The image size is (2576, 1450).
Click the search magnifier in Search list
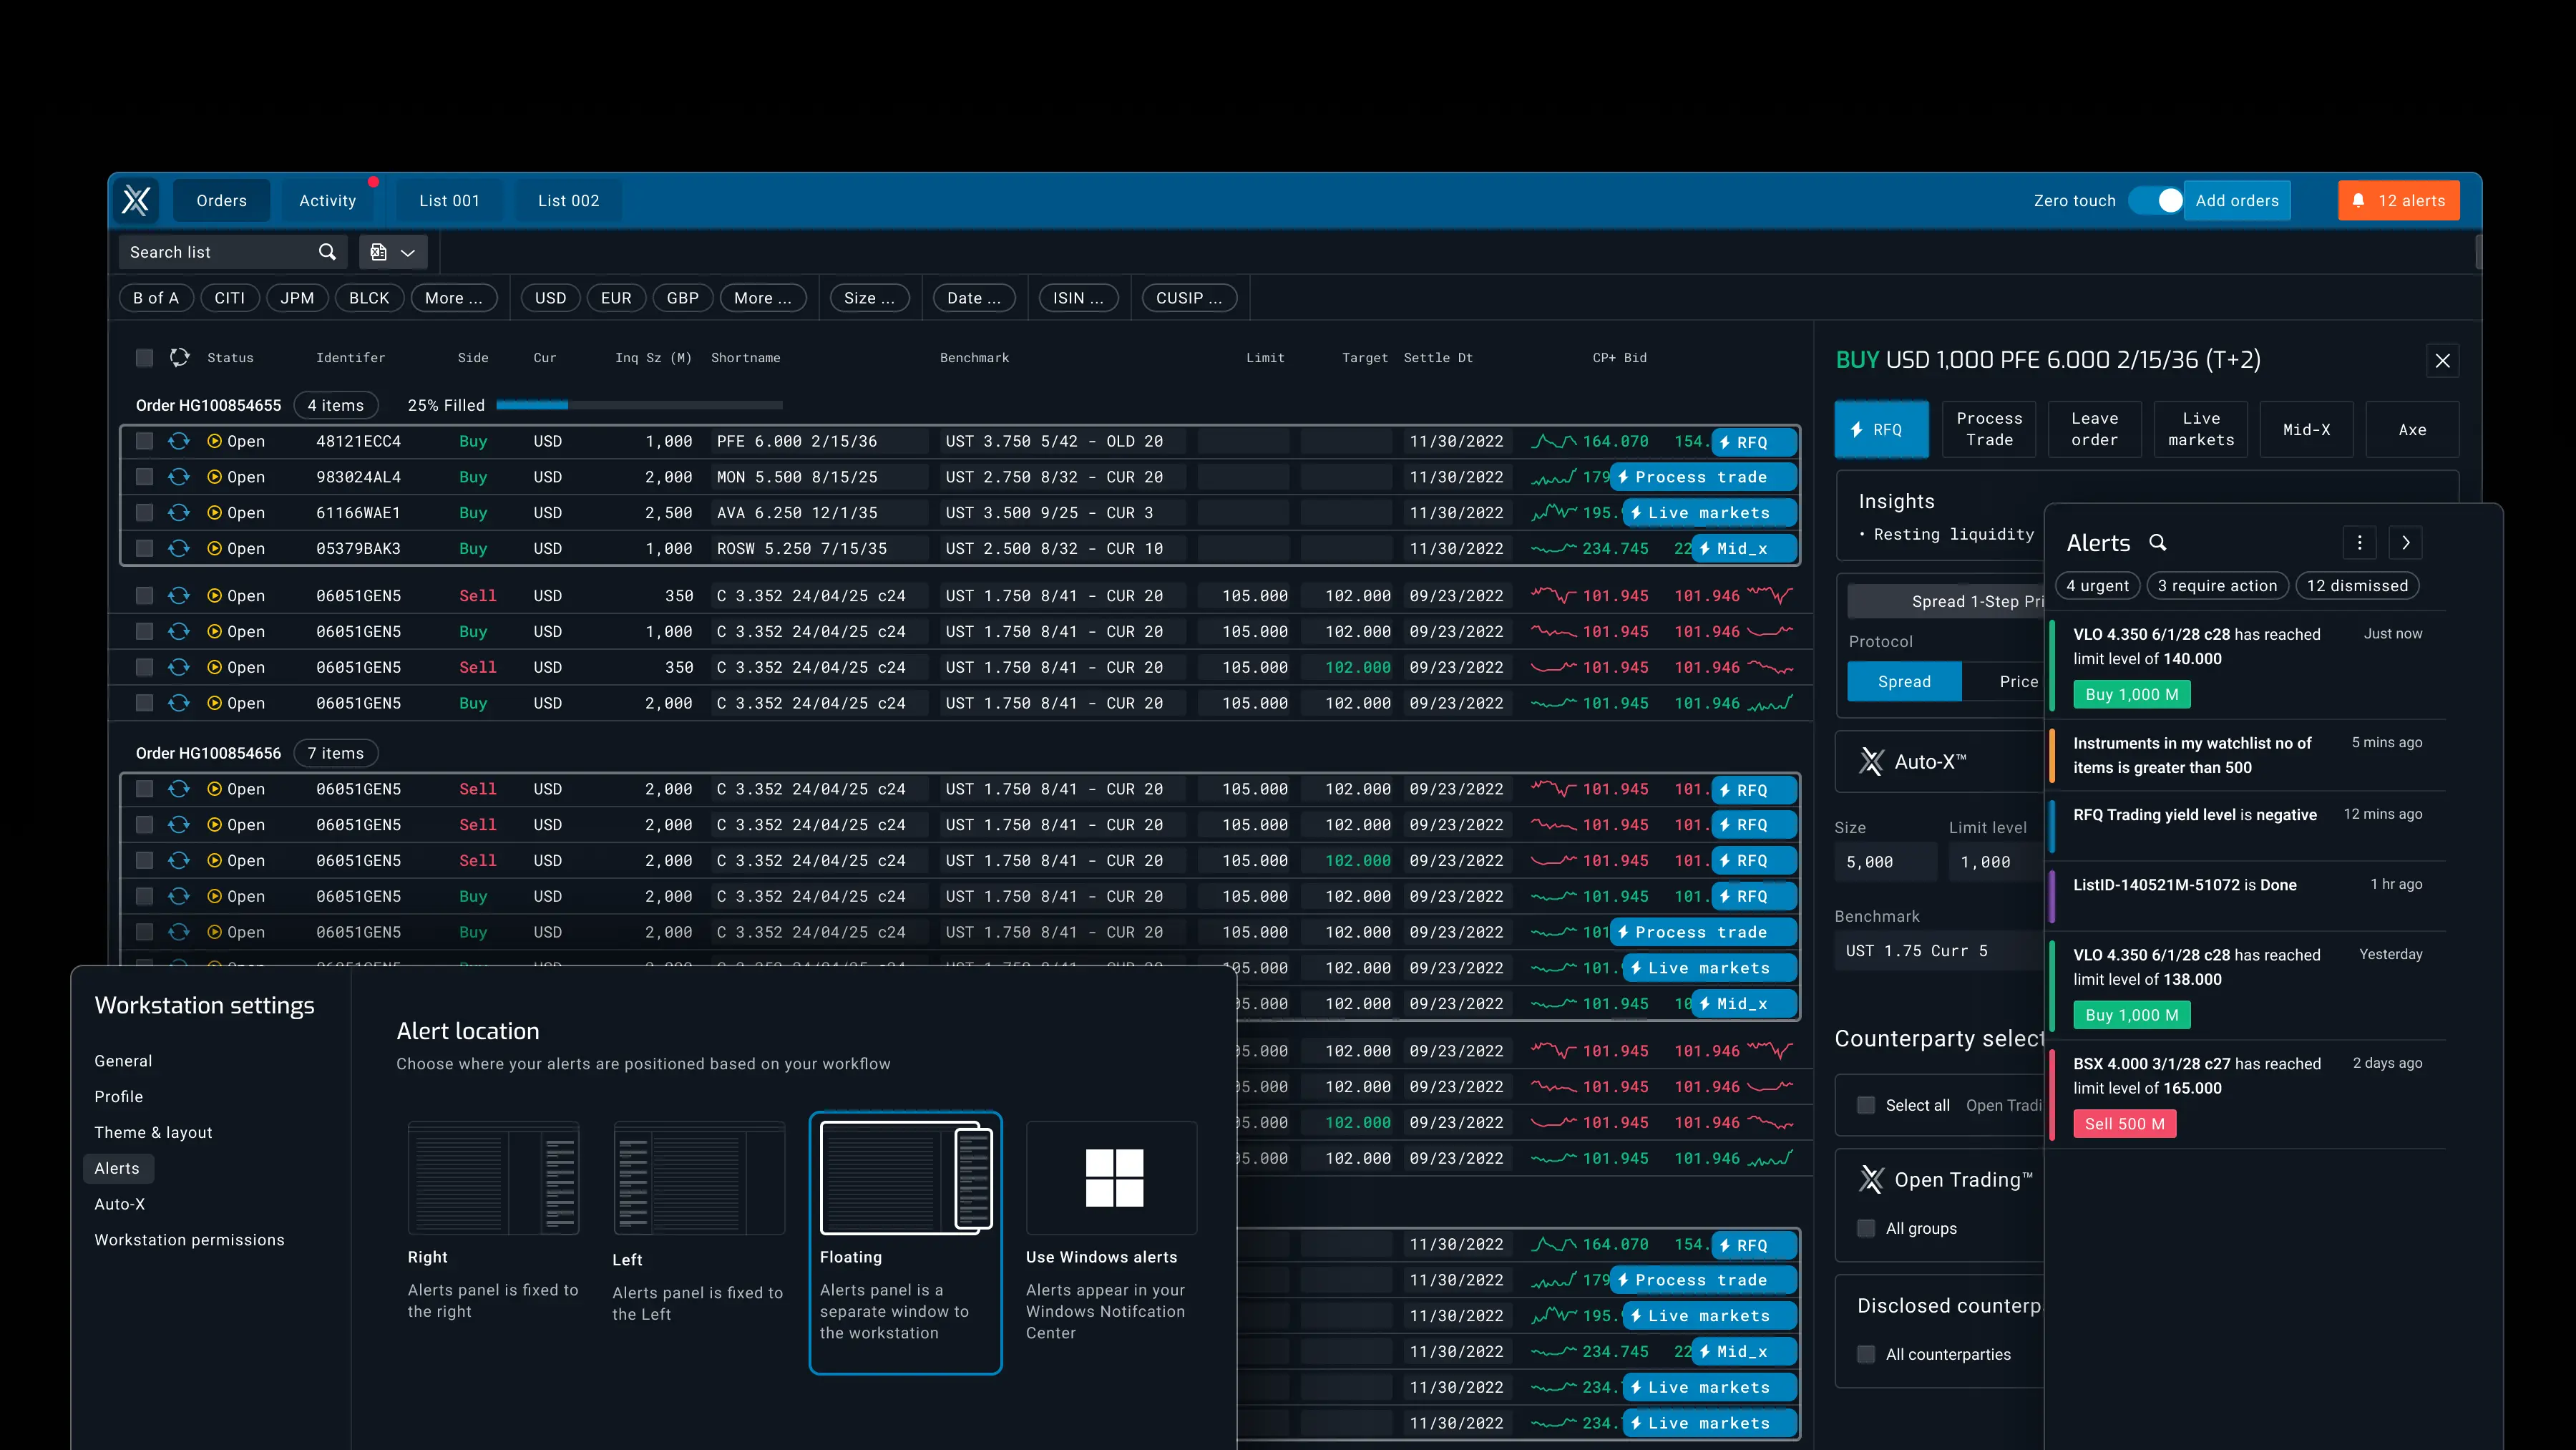point(327,252)
